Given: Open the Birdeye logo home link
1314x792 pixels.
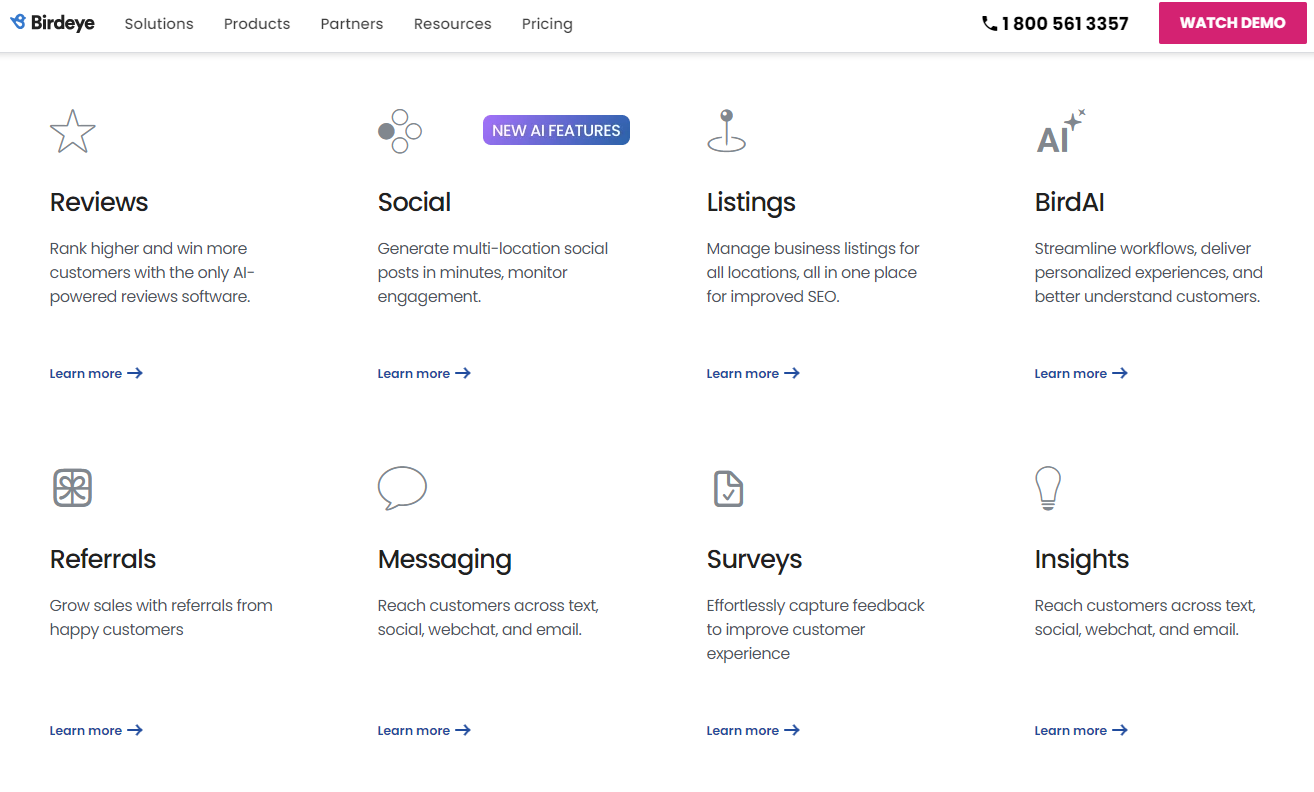Looking at the screenshot, I should (53, 23).
